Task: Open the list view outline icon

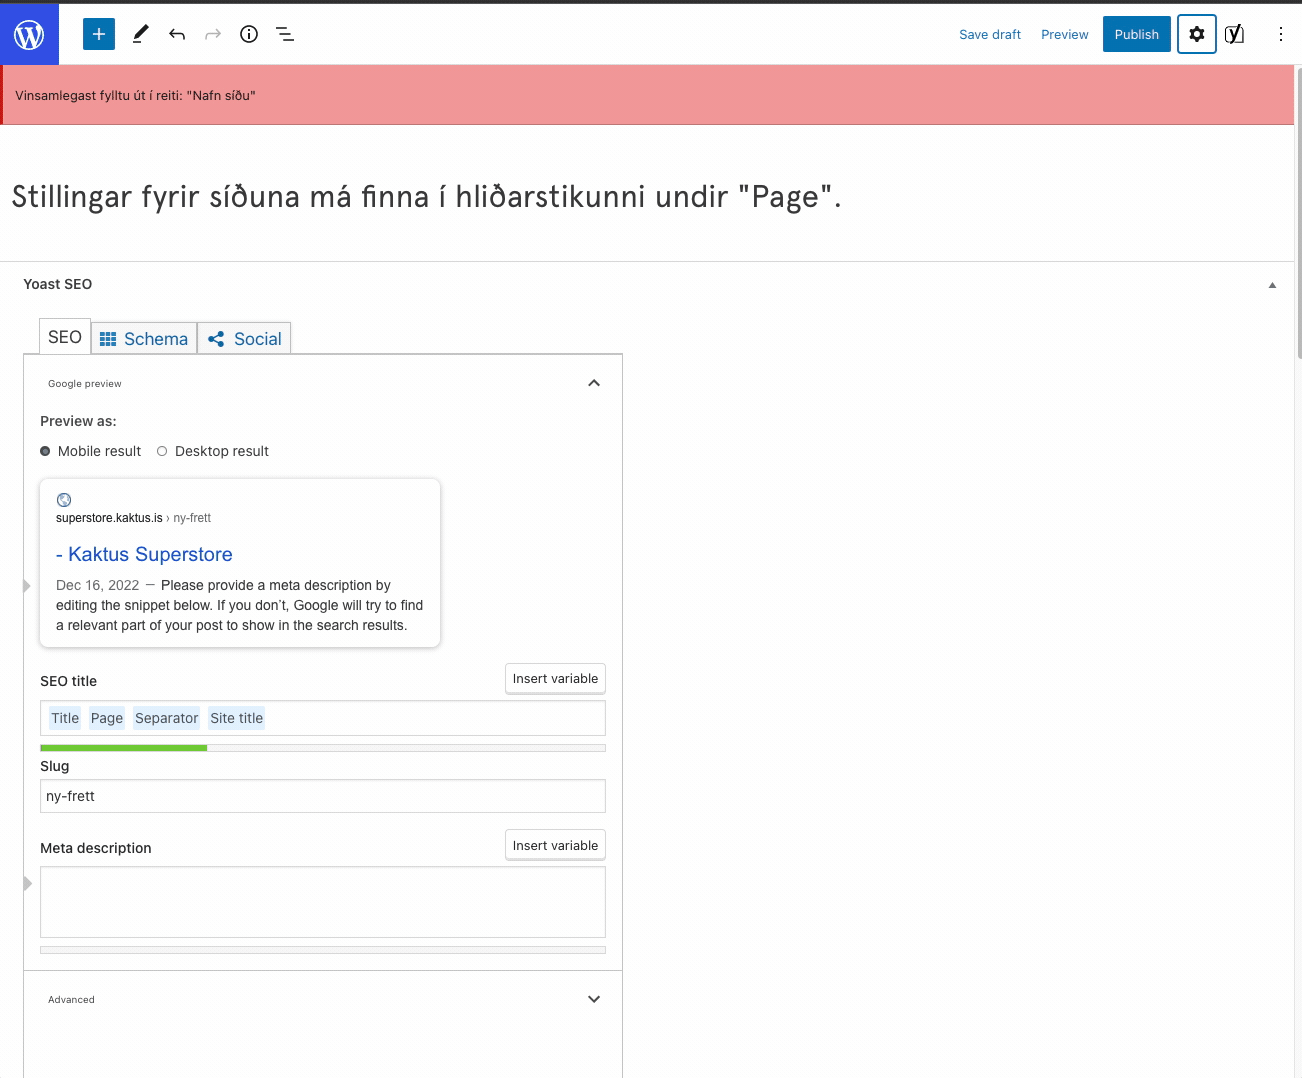Action: coord(285,34)
